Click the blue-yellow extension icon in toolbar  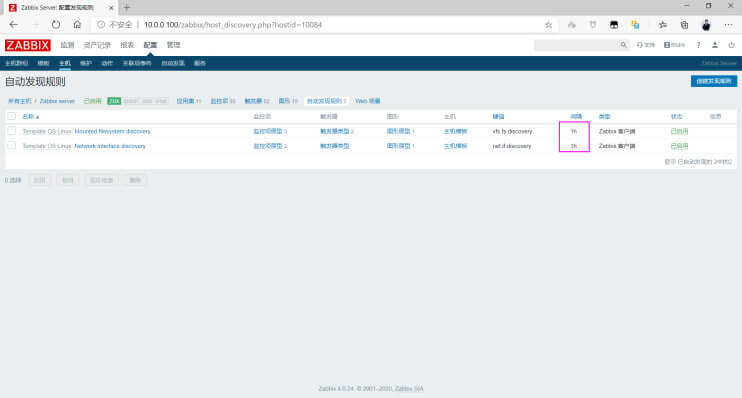(636, 25)
